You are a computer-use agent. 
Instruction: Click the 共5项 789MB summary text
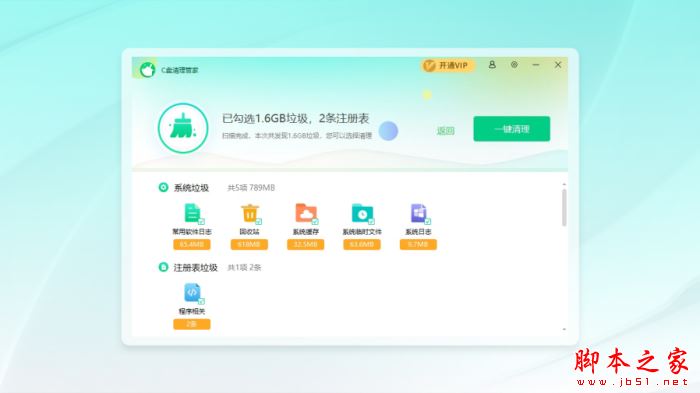pyautogui.click(x=251, y=188)
